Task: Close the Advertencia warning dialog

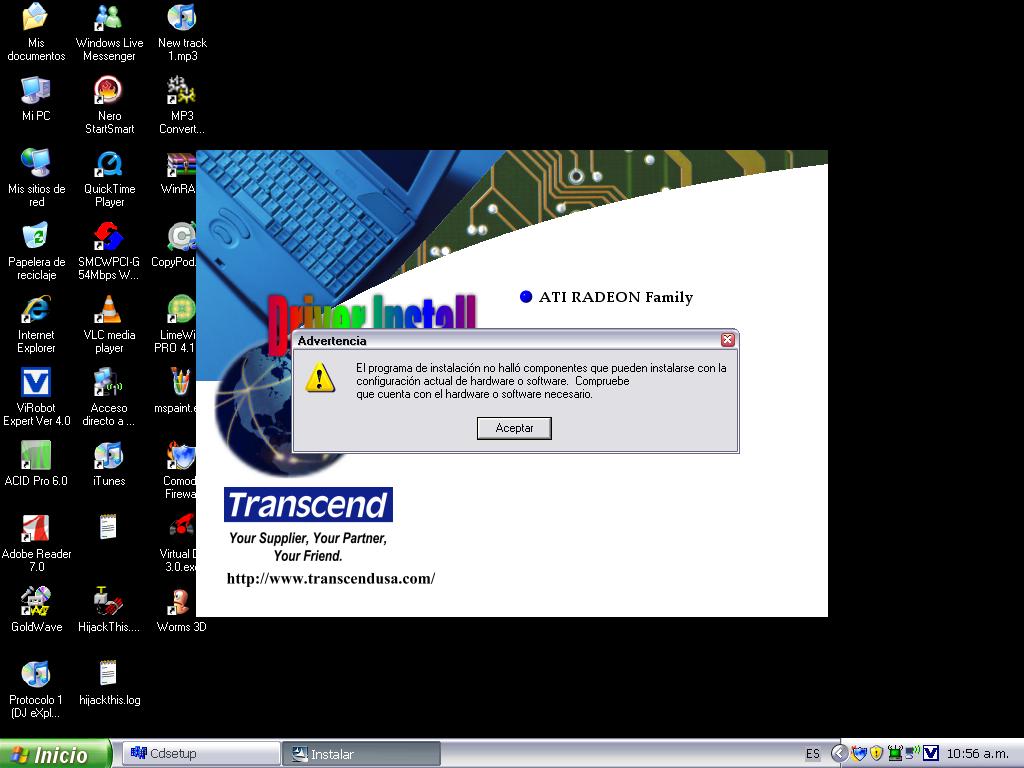Action: click(728, 340)
